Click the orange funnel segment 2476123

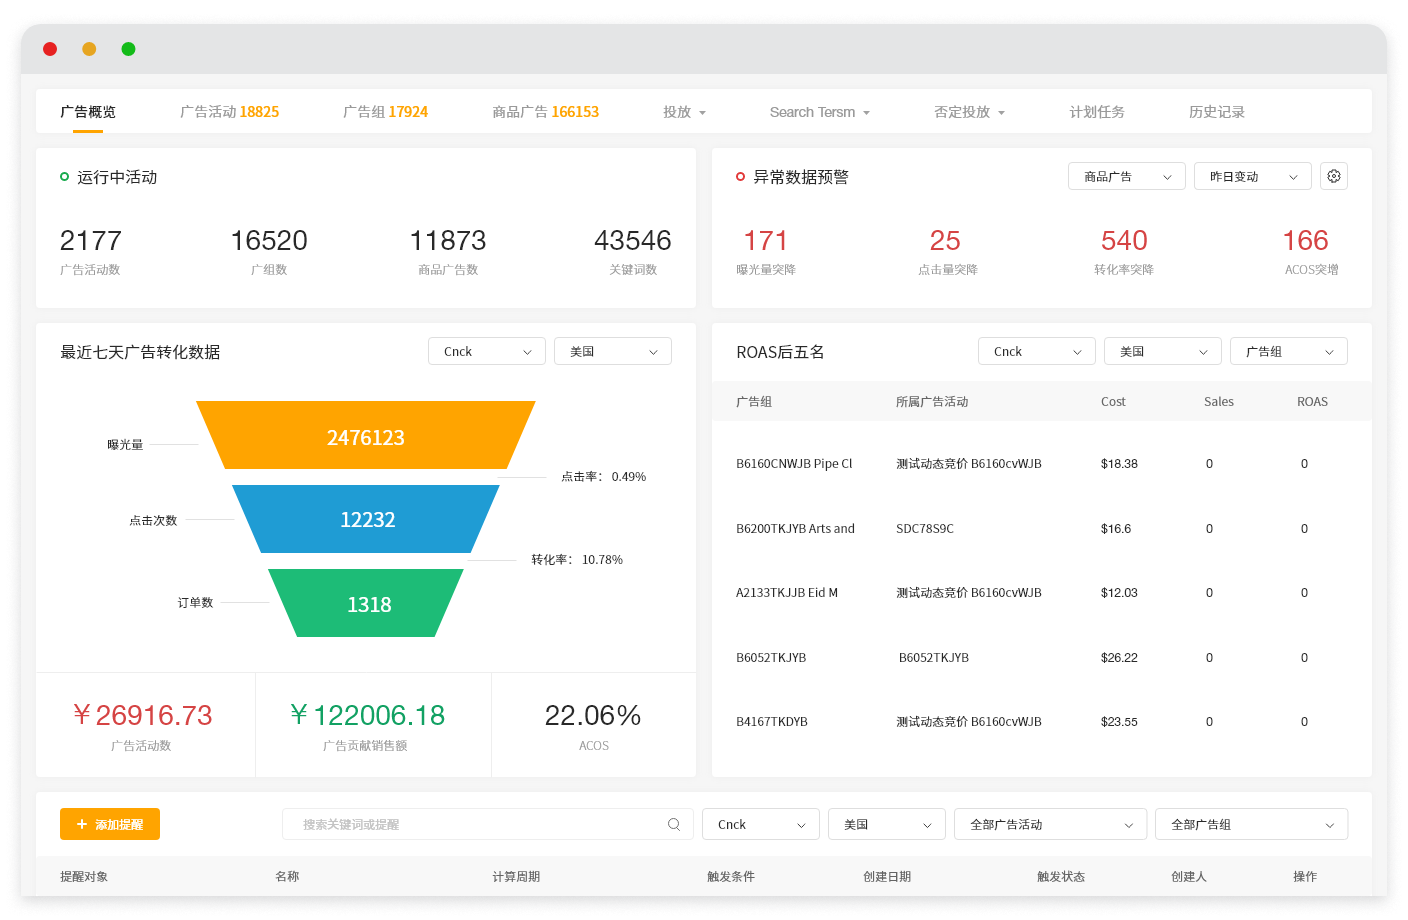point(366,435)
